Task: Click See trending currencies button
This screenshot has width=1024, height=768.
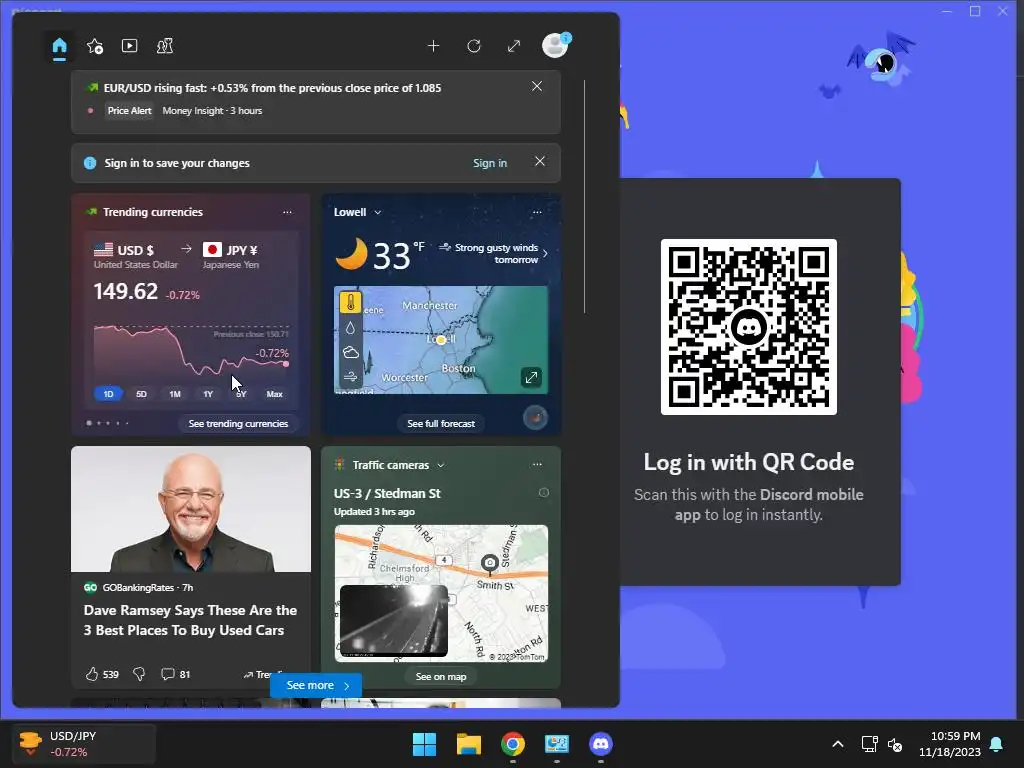Action: (x=238, y=423)
